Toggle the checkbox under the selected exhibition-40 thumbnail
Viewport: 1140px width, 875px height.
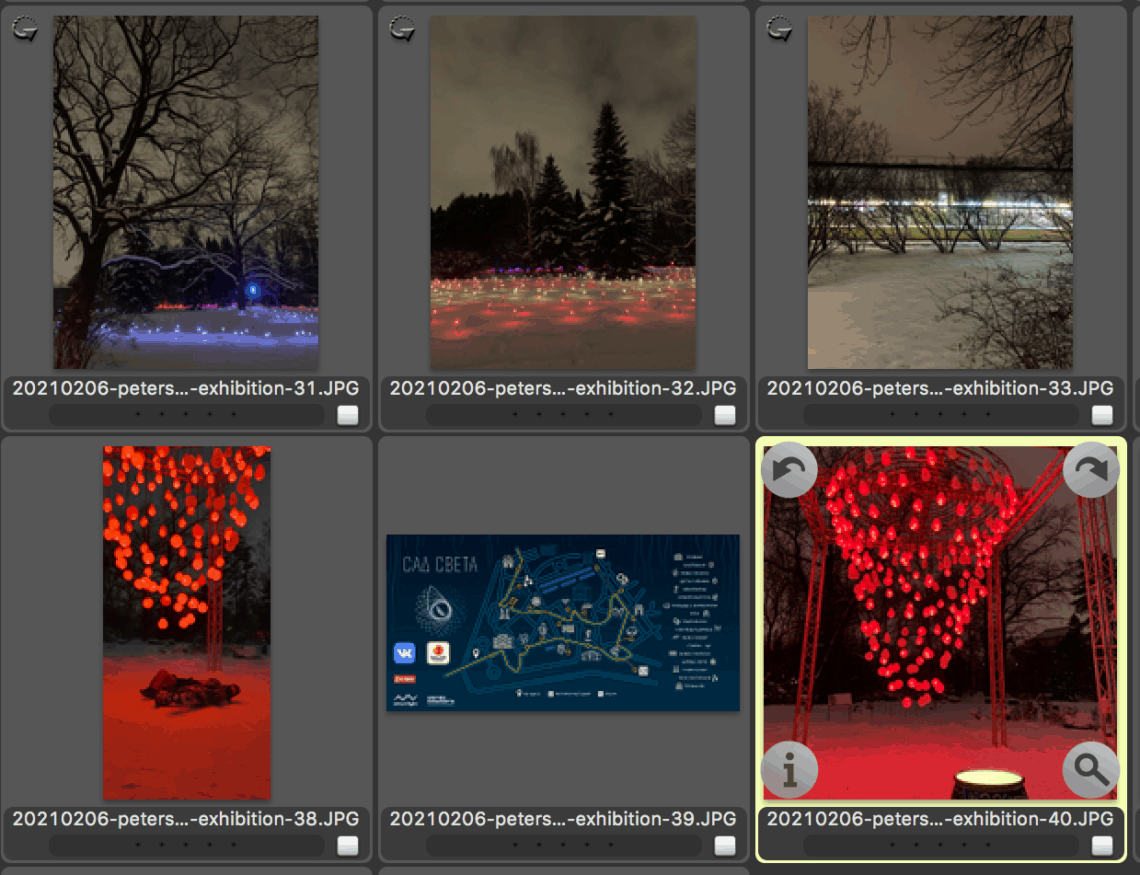click(1102, 844)
